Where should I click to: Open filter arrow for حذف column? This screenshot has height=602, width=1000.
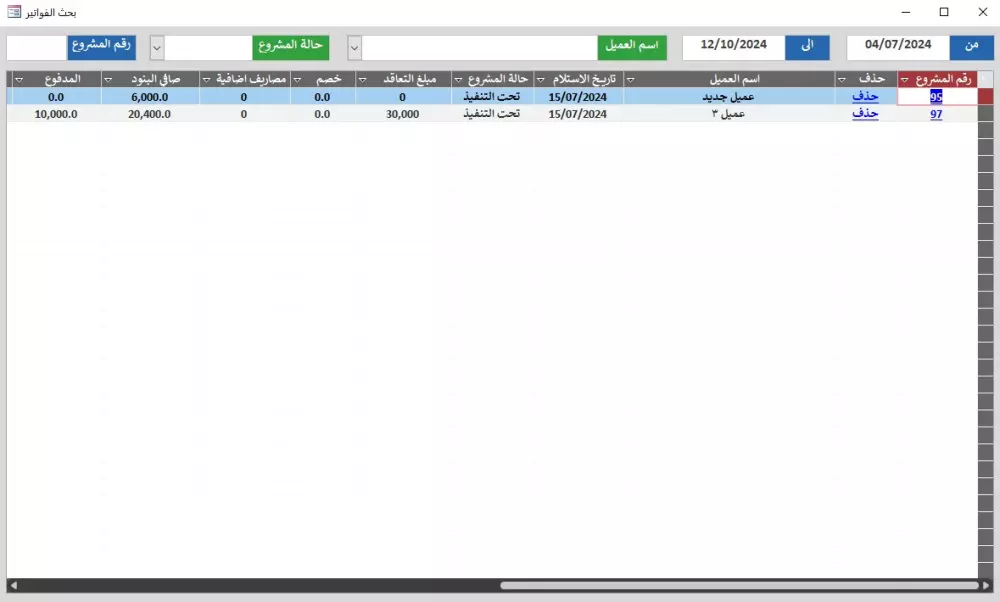[842, 80]
